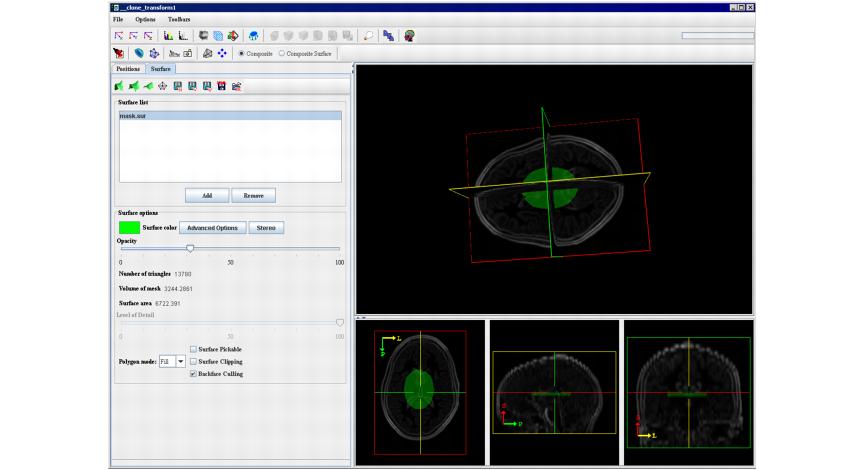Enable the Surface Clipping checkbox

(x=193, y=361)
